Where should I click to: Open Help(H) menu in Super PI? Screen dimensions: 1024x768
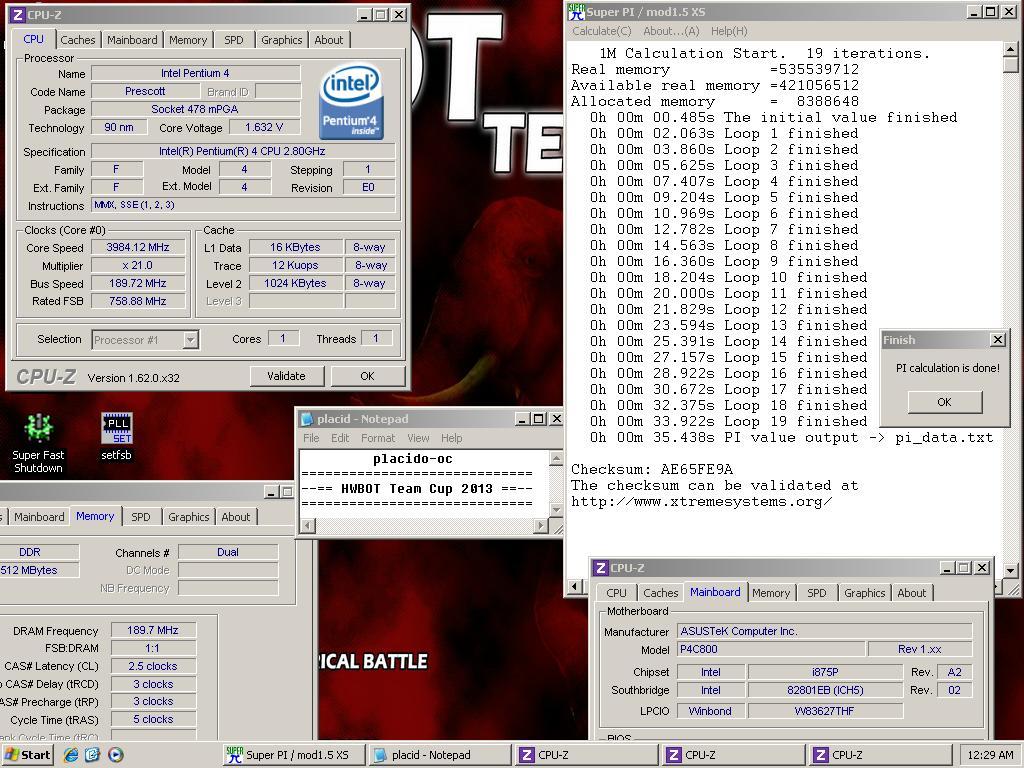click(729, 31)
